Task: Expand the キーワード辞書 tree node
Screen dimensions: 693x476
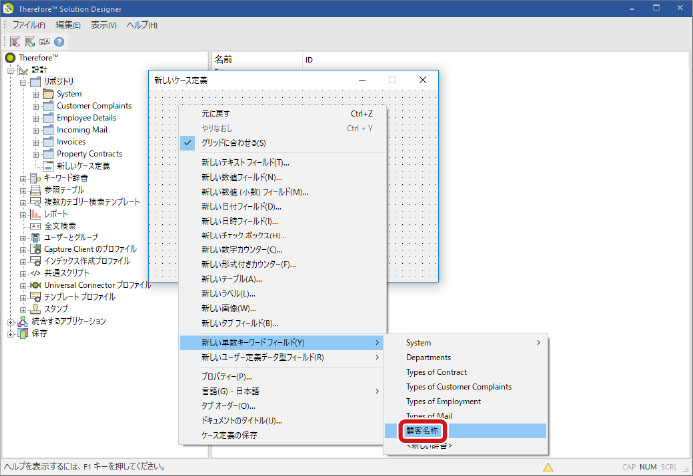Action: [x=22, y=178]
